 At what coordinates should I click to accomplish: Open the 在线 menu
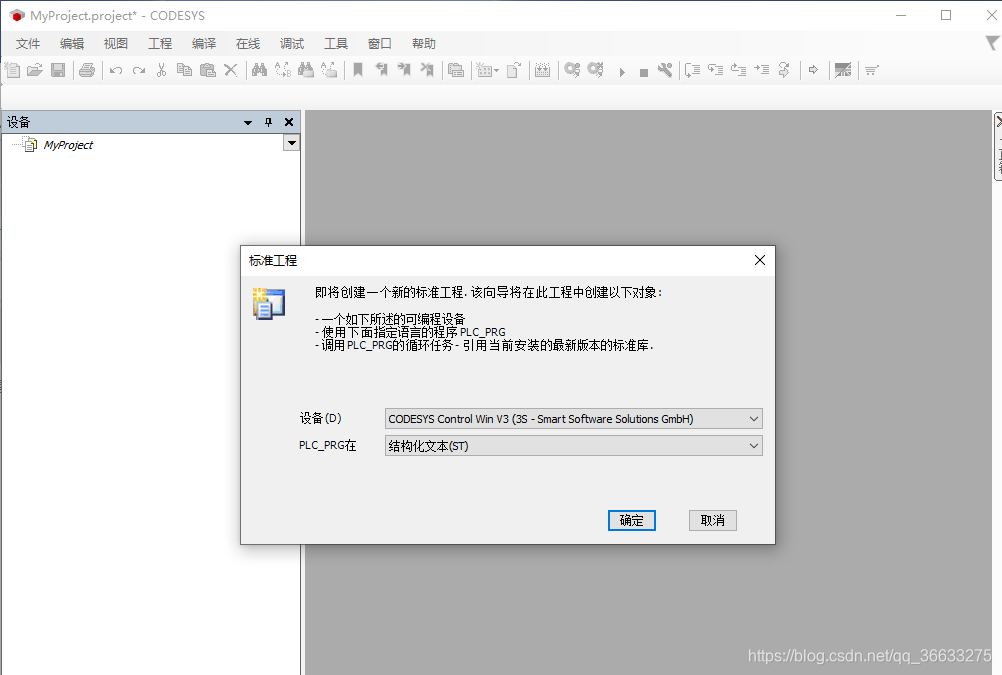[x=248, y=43]
